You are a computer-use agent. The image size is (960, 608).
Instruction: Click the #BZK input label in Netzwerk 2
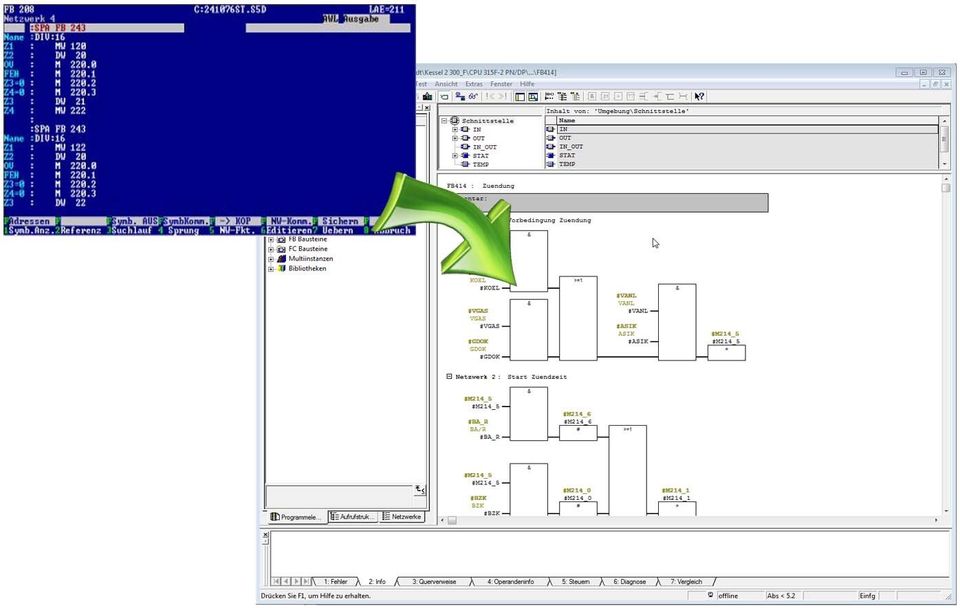tap(492, 512)
